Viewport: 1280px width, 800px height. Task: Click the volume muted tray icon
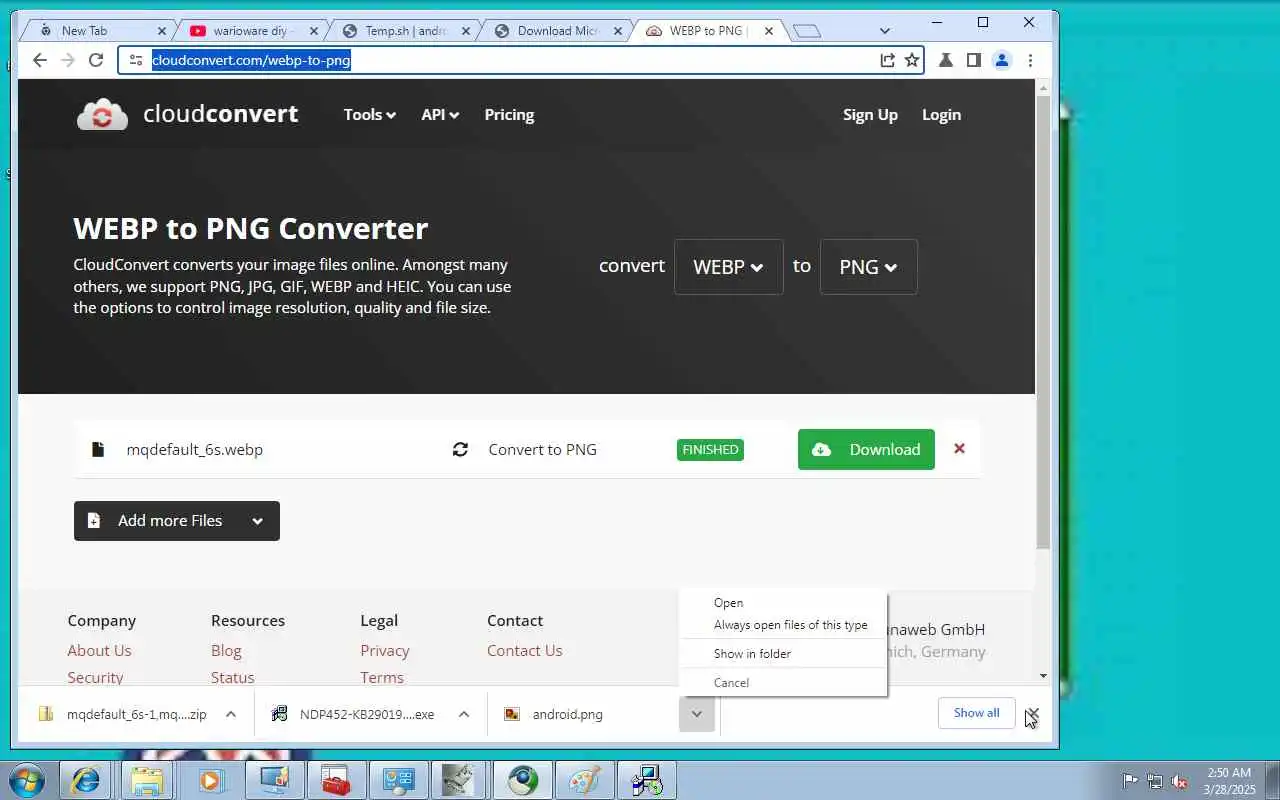coord(1180,781)
